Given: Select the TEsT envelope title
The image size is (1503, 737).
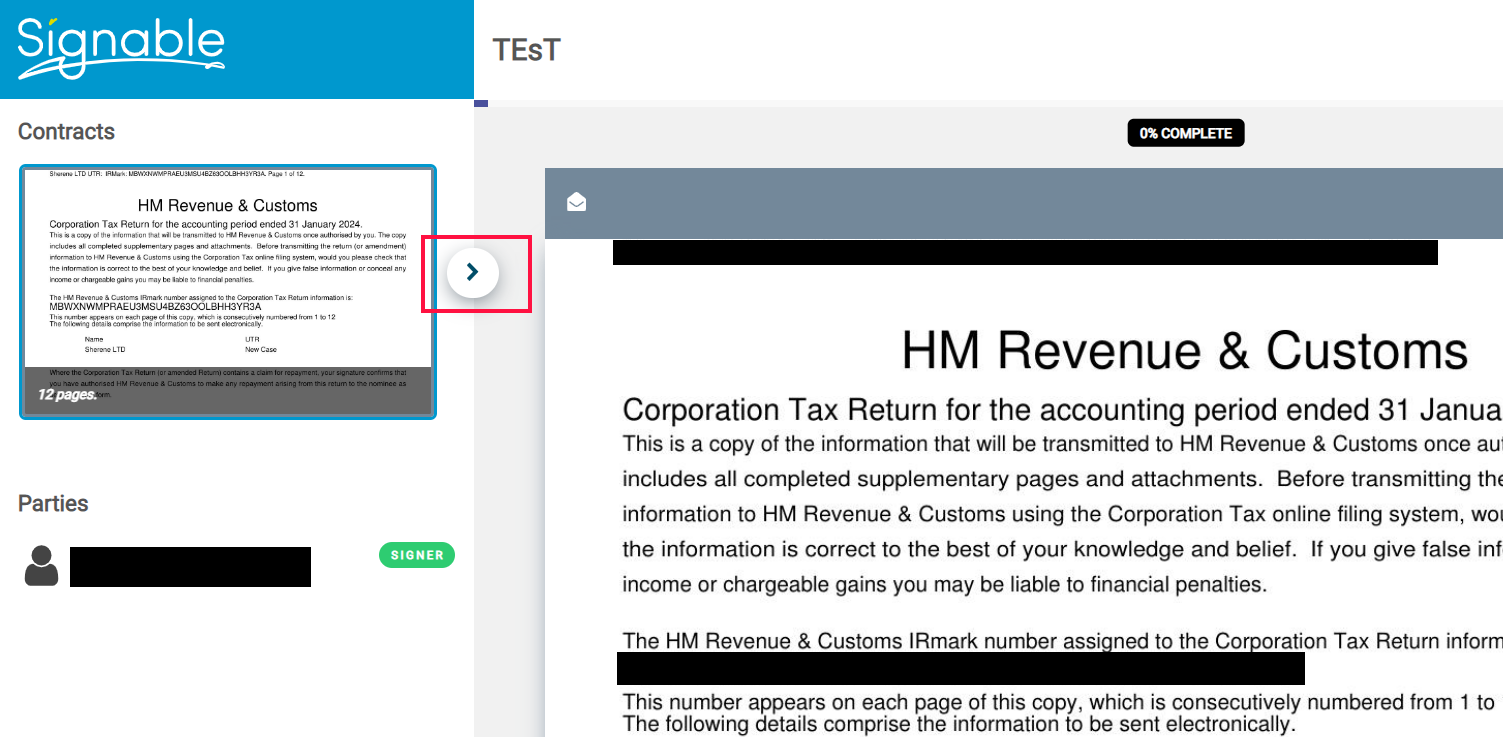Looking at the screenshot, I should [526, 50].
